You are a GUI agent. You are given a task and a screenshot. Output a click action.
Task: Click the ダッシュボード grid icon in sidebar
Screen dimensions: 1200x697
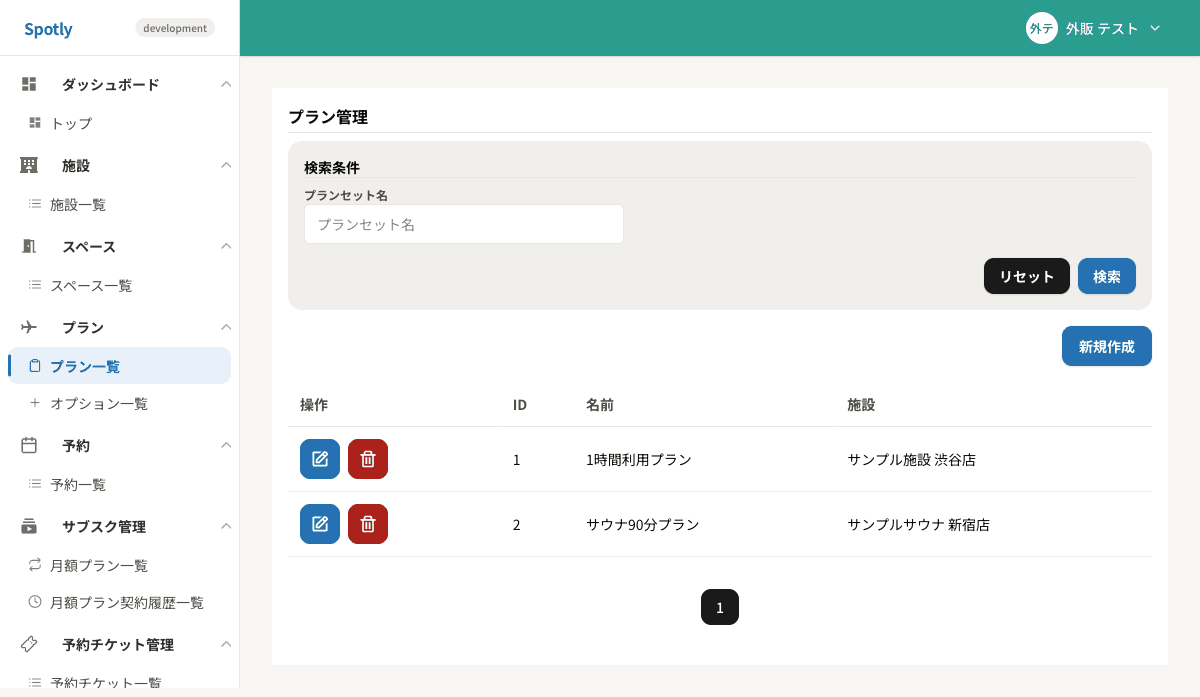pyautogui.click(x=29, y=84)
